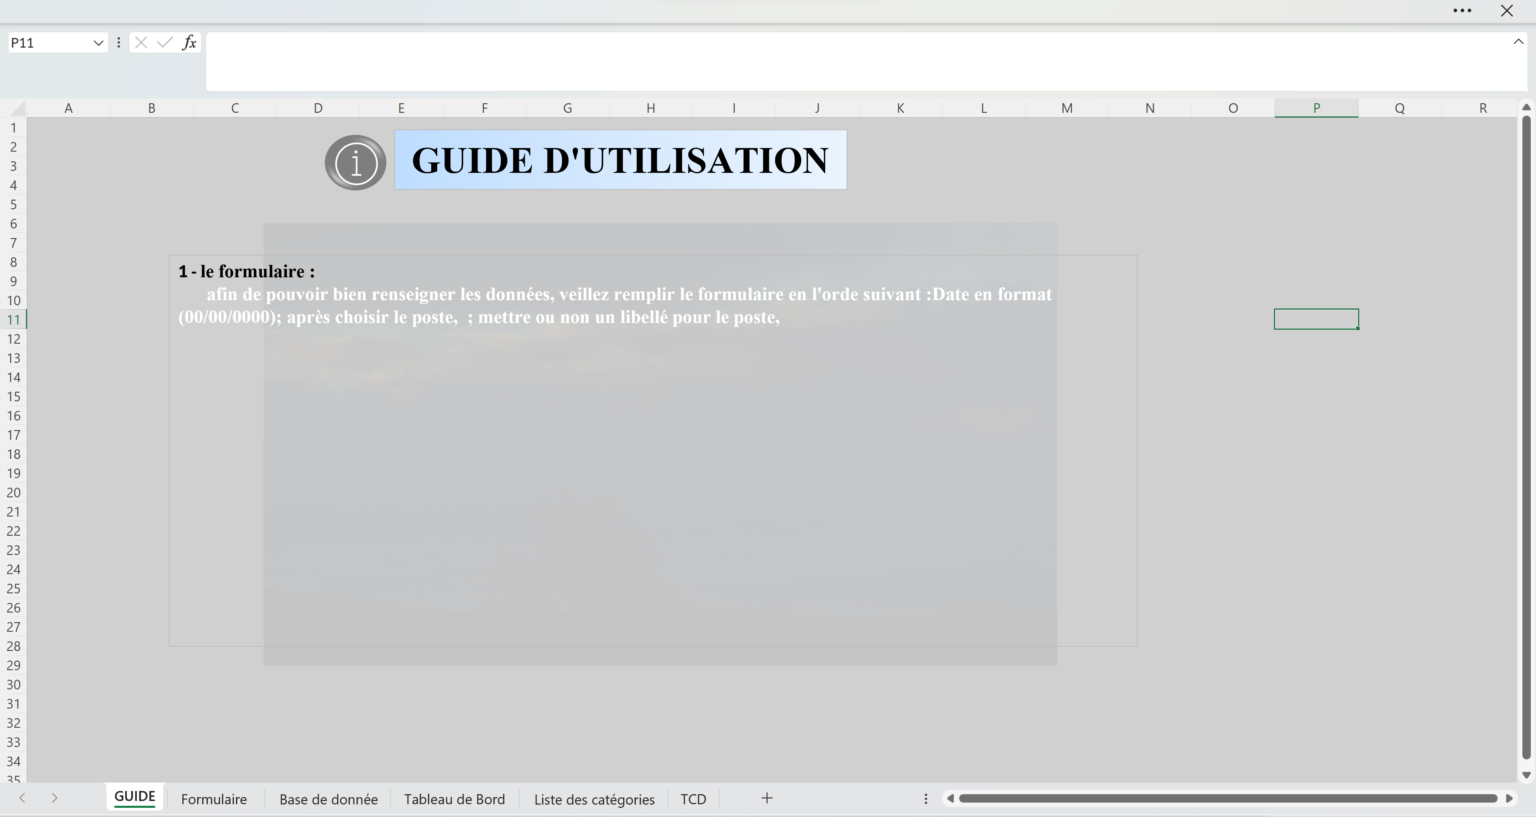Click the GUIDE D'UTILISATION title button
Screen dimensions: 1536x817
click(620, 160)
